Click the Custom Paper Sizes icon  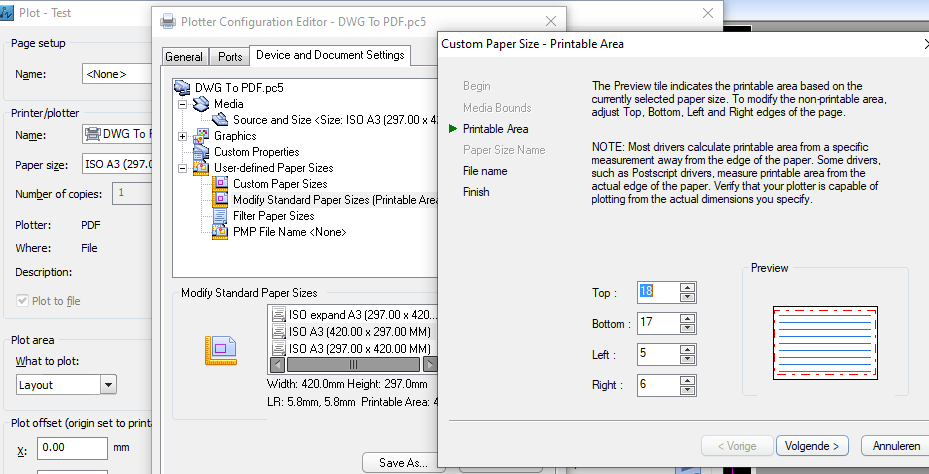tap(221, 184)
